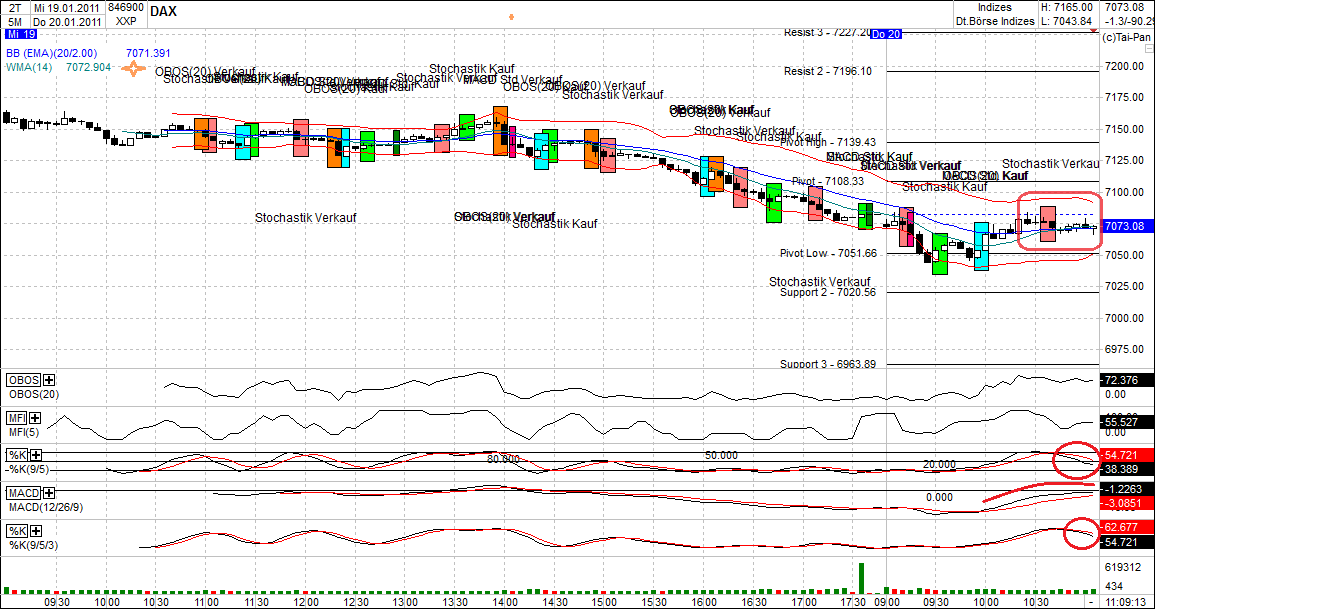The height and width of the screenshot is (609, 1323).
Task: Click the MACD value -1.2263
Action: tap(1126, 488)
